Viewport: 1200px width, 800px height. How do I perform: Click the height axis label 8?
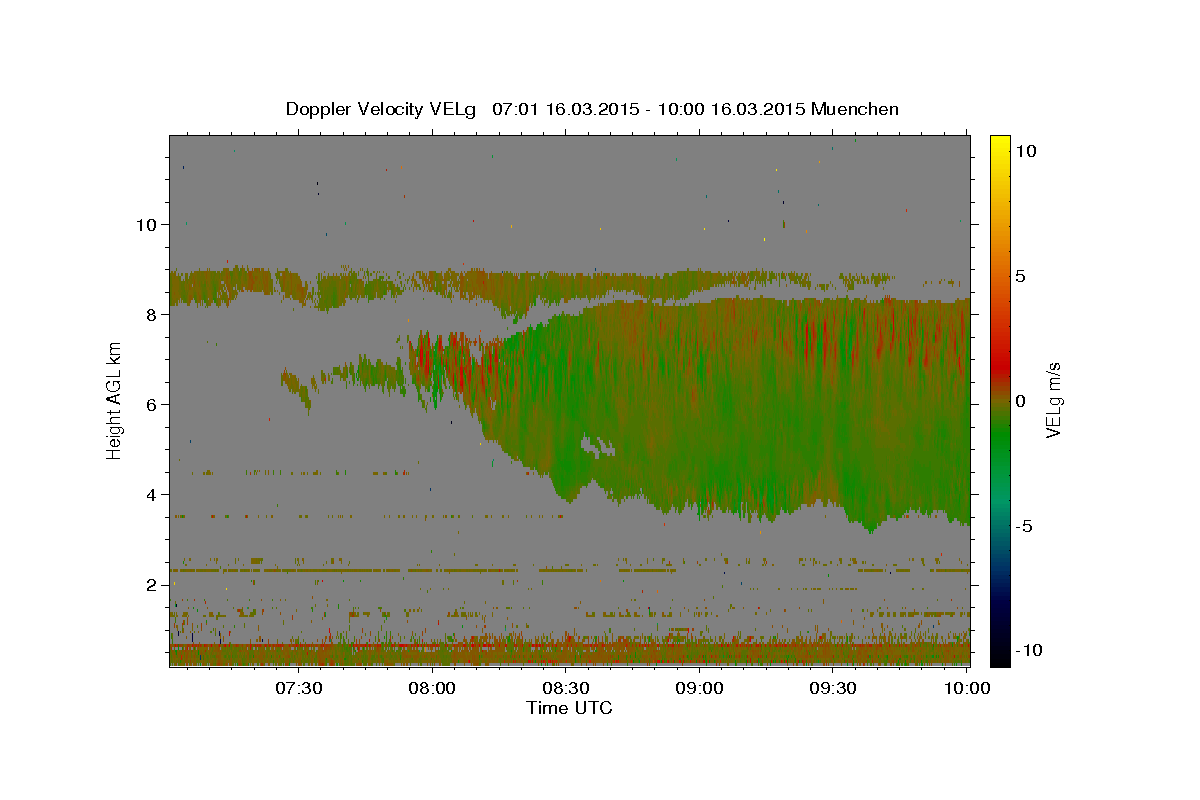(x=152, y=314)
